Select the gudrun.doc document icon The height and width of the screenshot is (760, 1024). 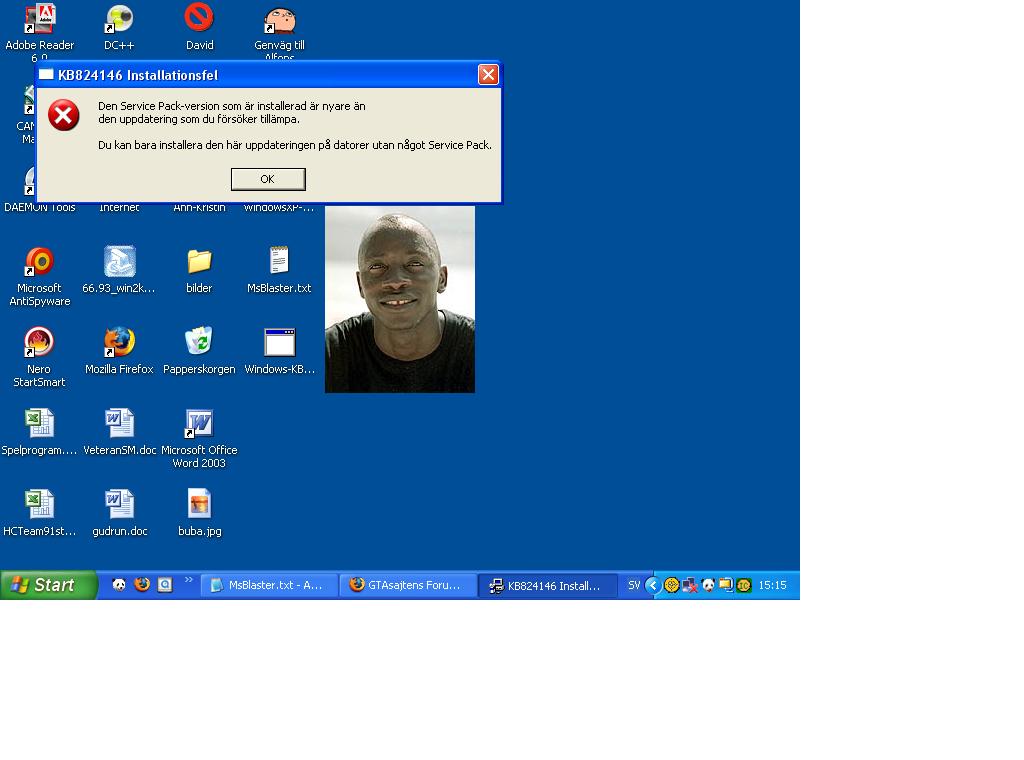[x=119, y=504]
